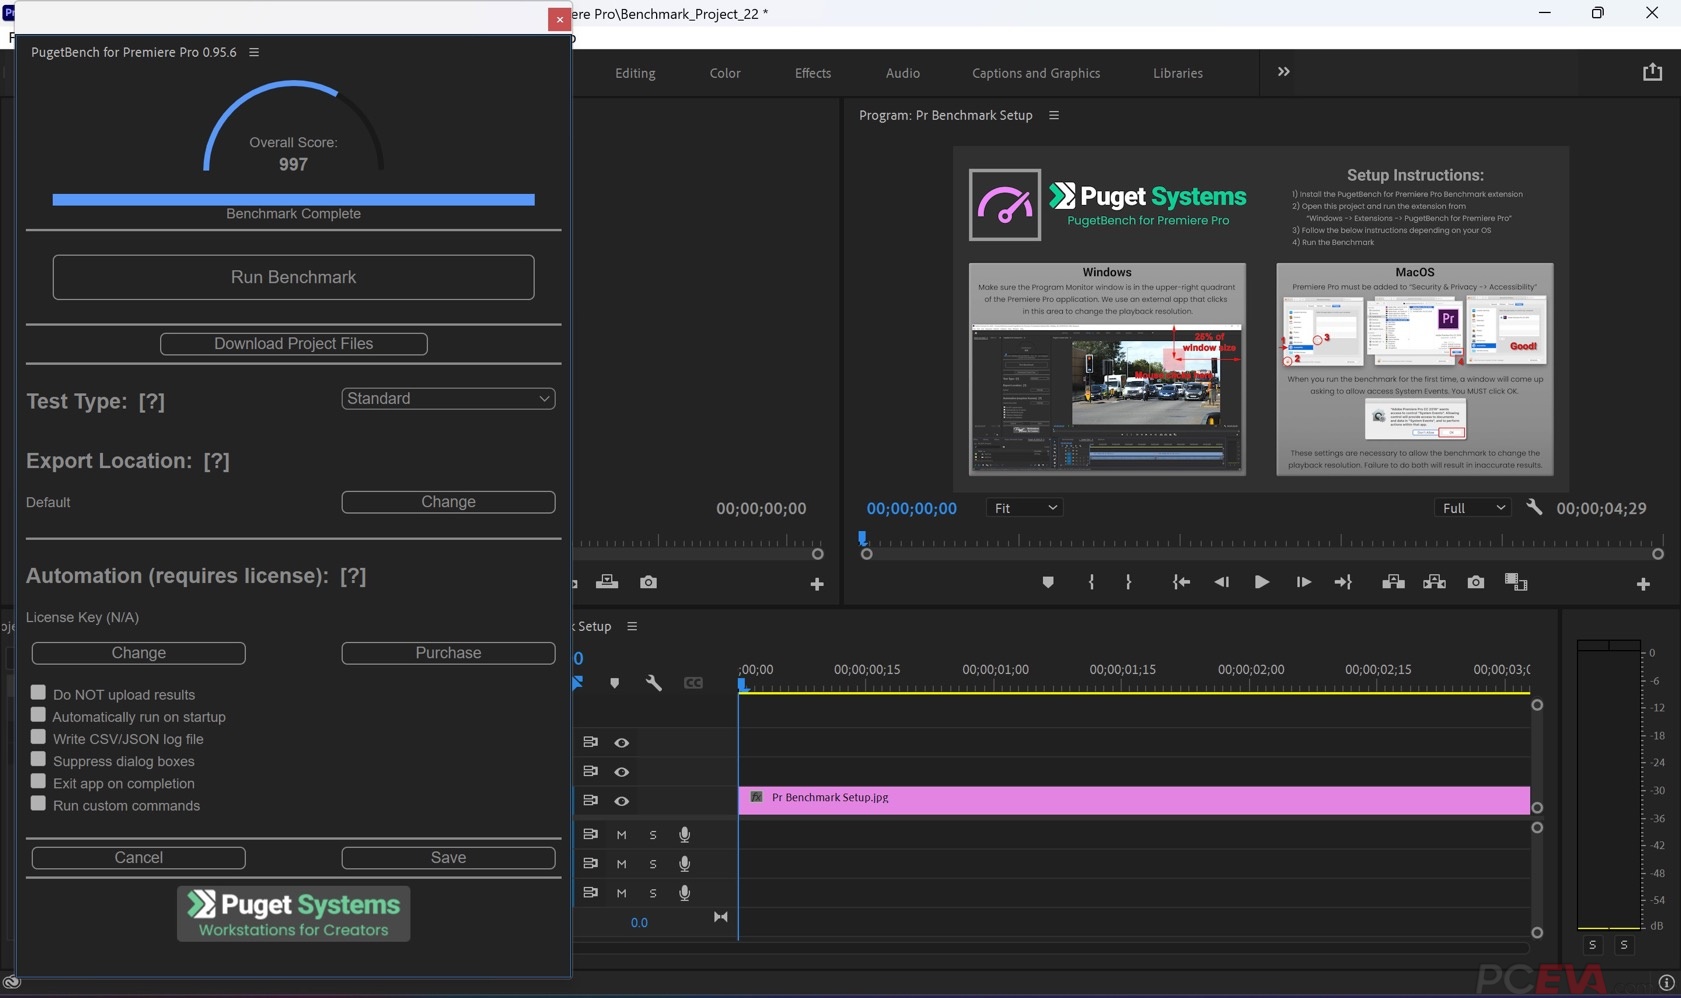Open the Test Type Standard dropdown
The image size is (1681, 998).
click(x=448, y=398)
